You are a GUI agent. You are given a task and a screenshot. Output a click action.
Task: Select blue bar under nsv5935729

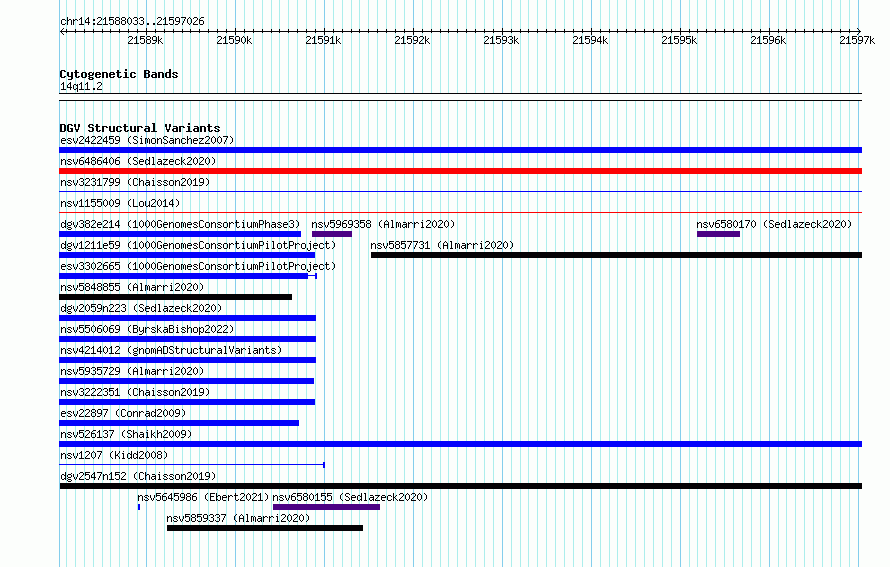[x=187, y=381]
